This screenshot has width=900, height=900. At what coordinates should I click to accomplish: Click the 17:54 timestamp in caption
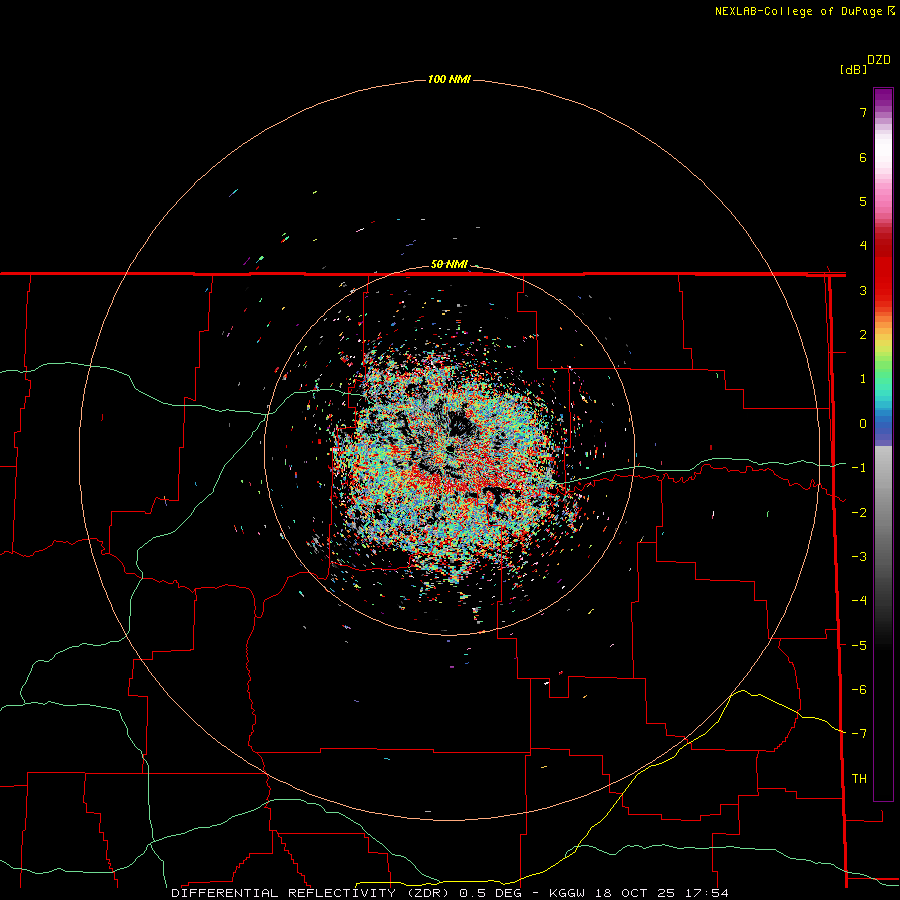(x=707, y=893)
